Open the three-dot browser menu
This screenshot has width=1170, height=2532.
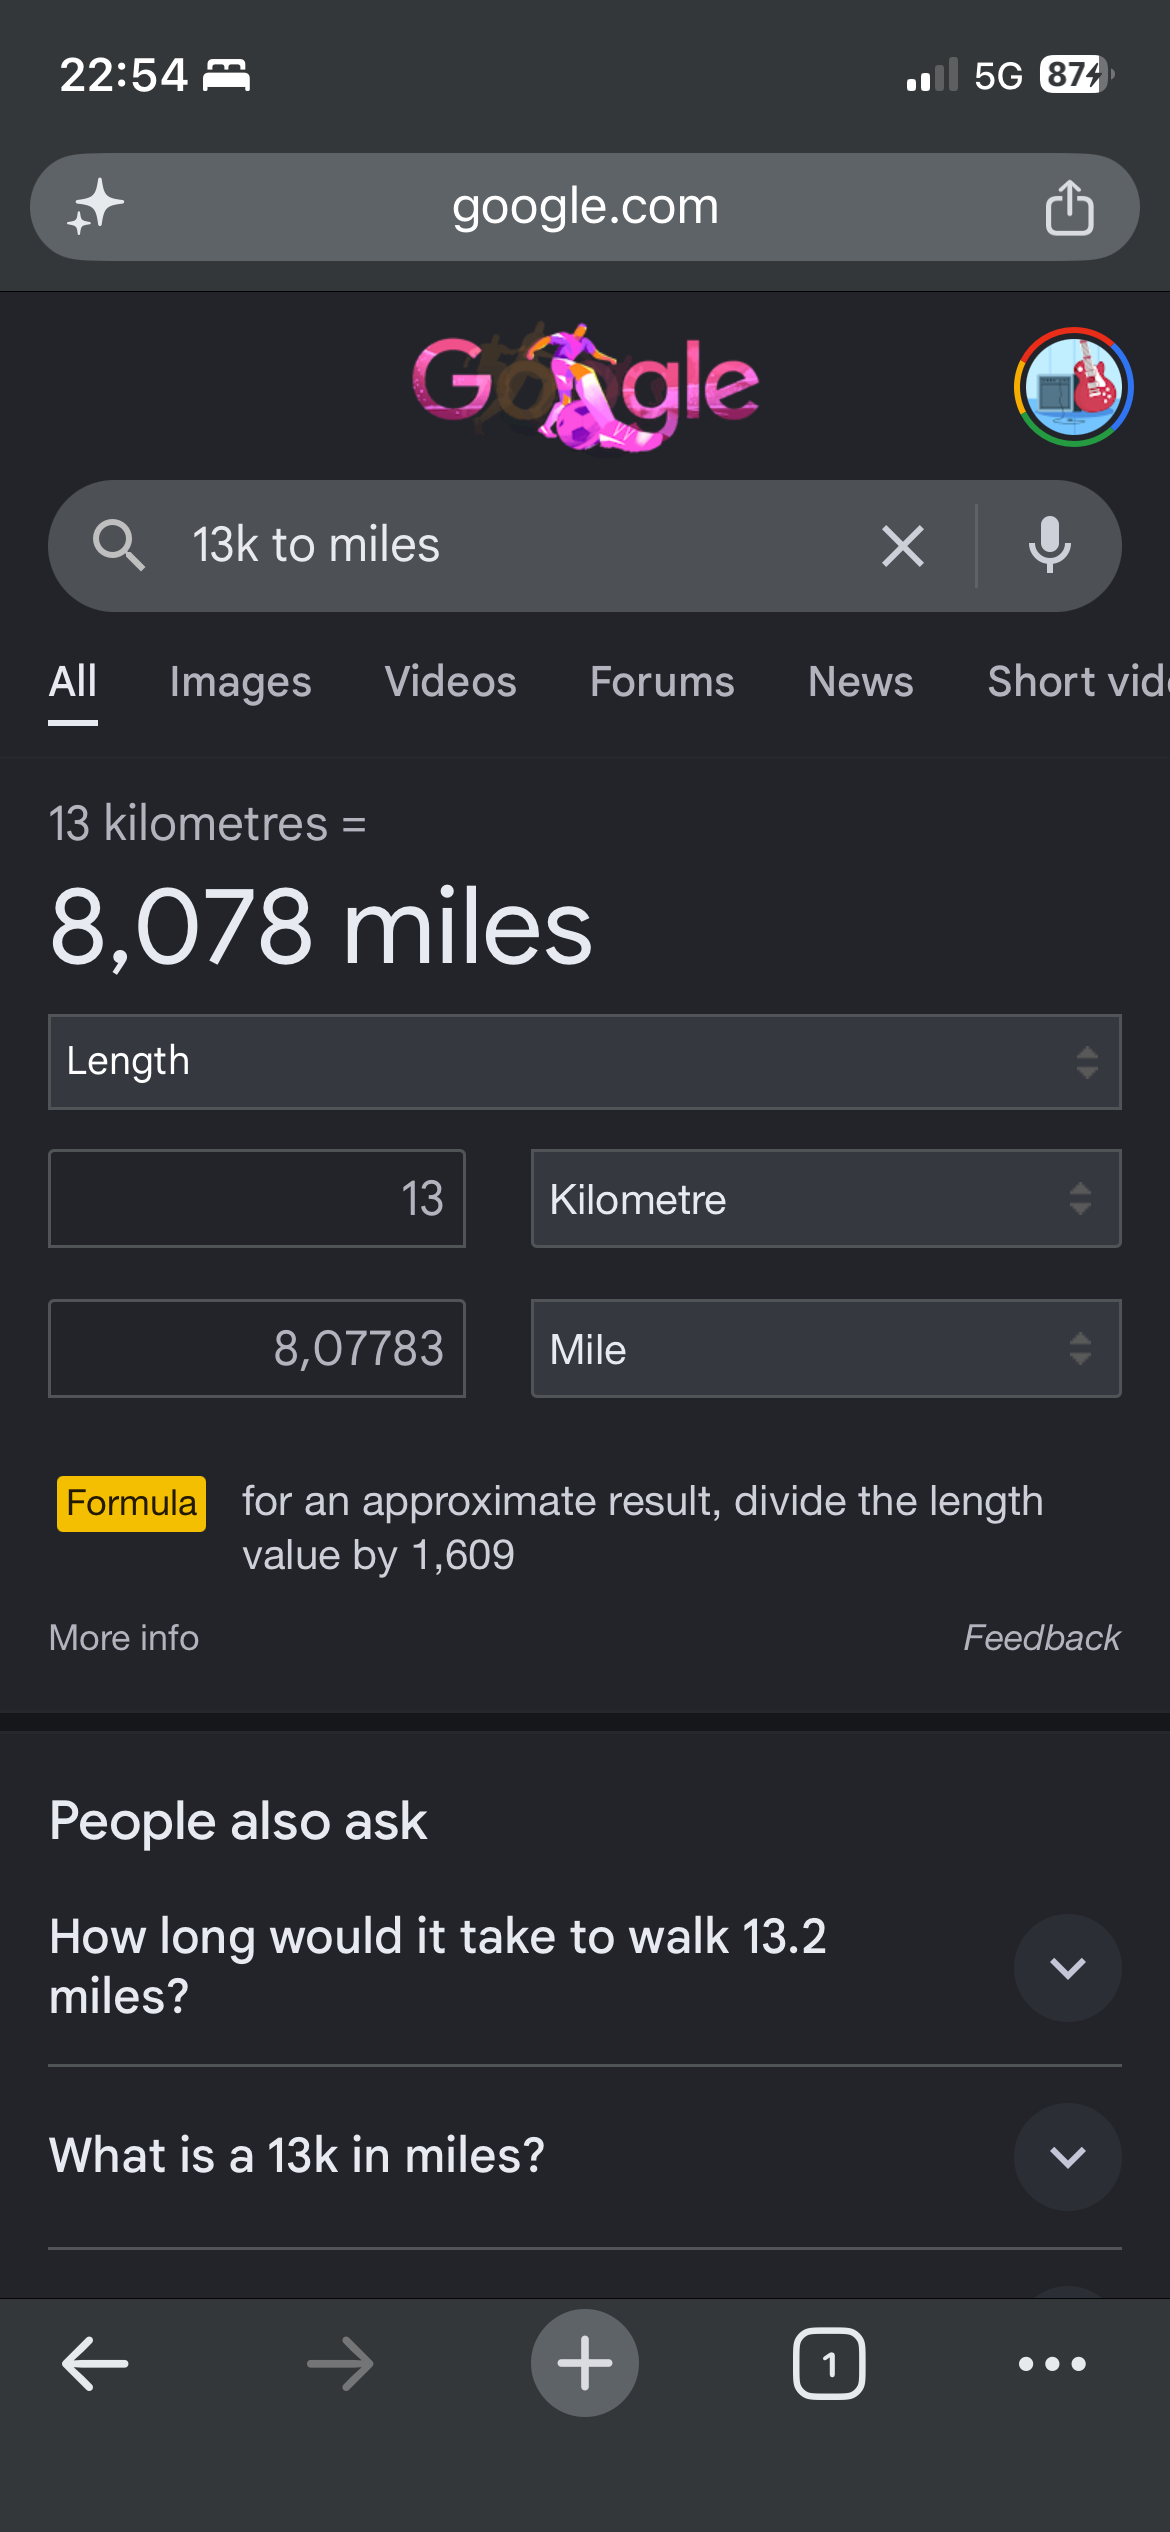tap(1052, 2364)
